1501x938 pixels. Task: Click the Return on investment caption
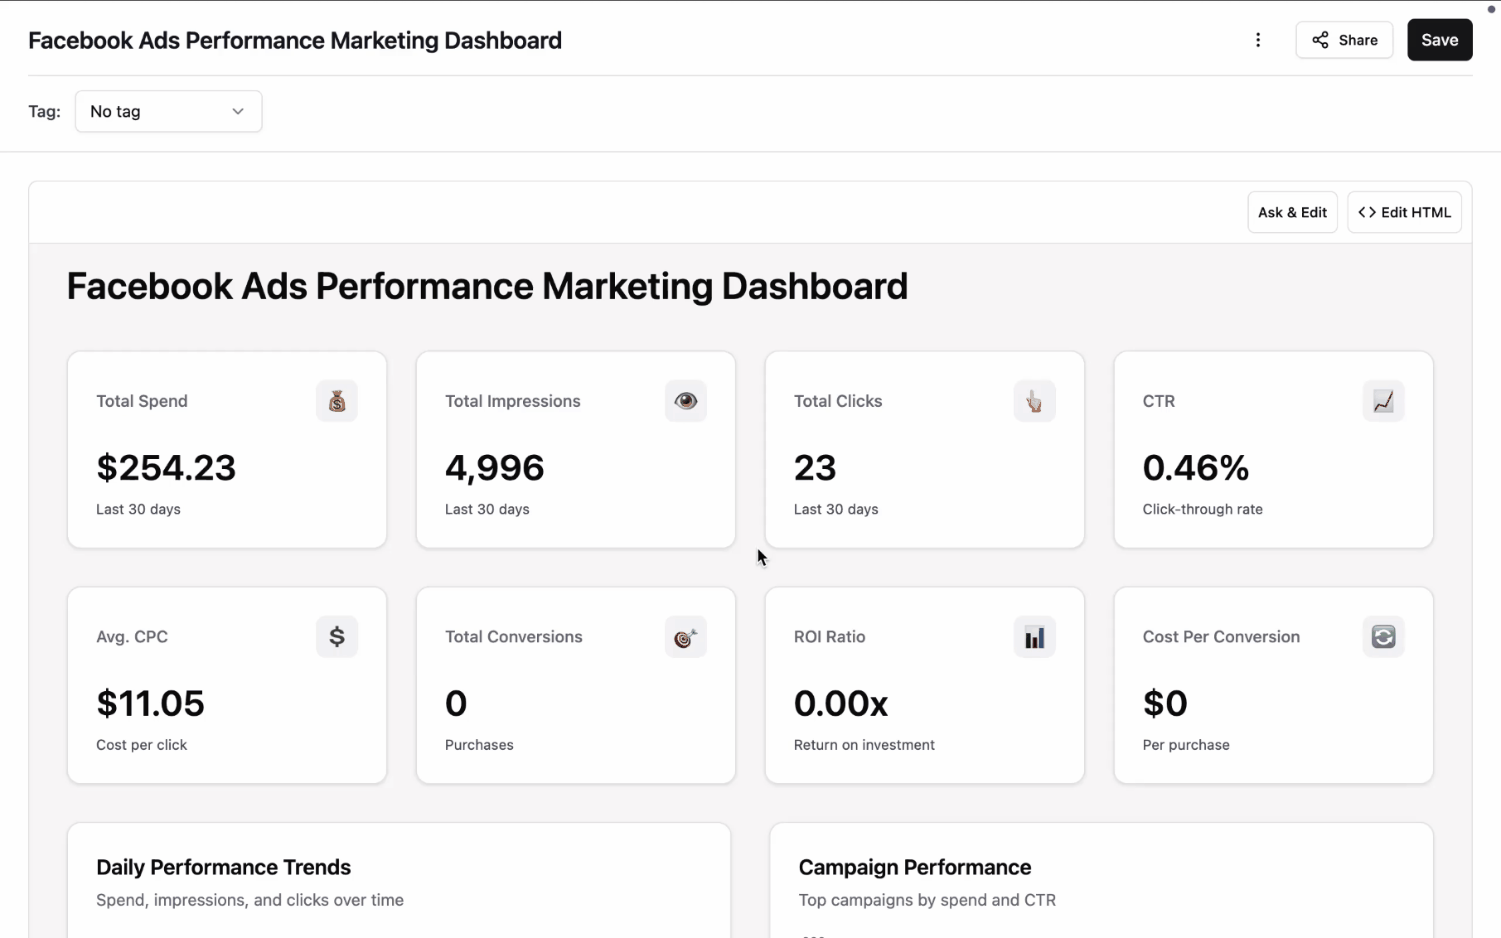864,745
